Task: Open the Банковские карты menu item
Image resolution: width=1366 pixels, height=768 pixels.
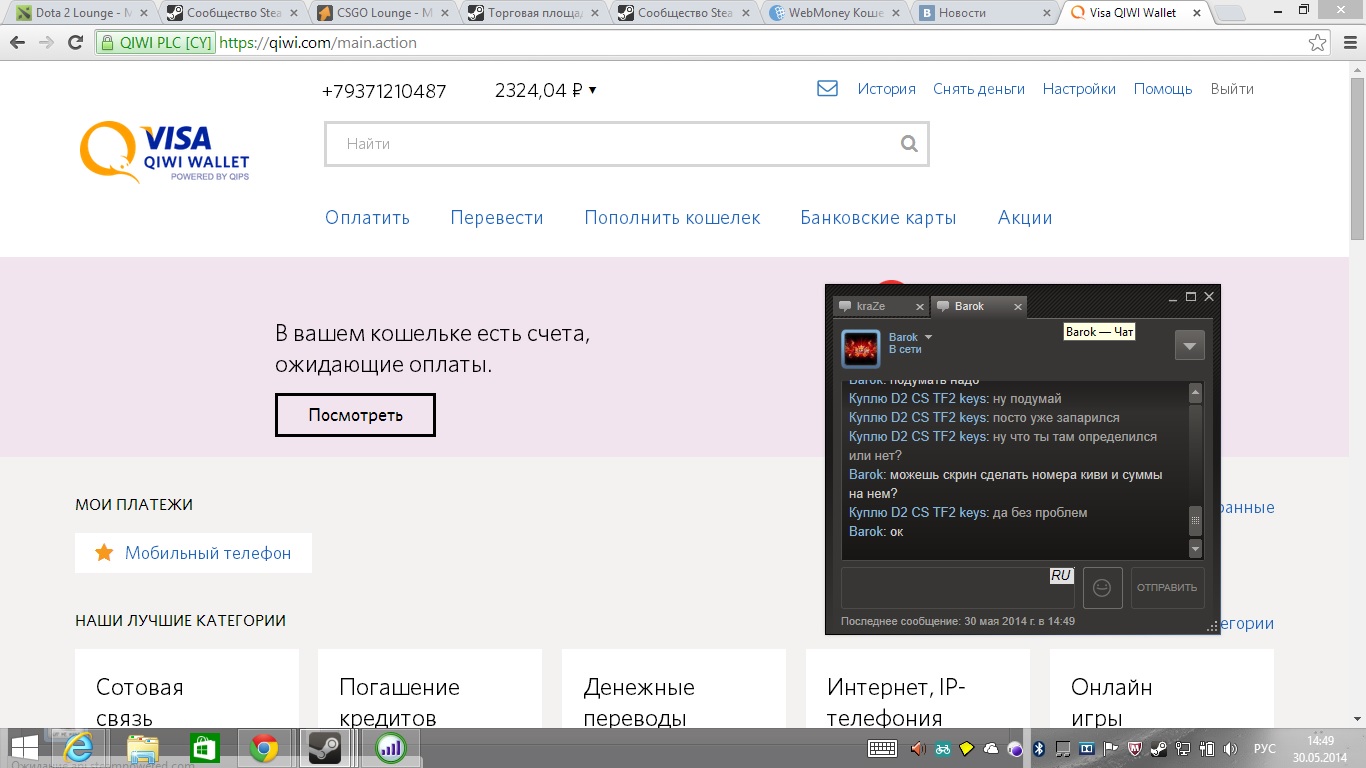Action: tap(878, 218)
